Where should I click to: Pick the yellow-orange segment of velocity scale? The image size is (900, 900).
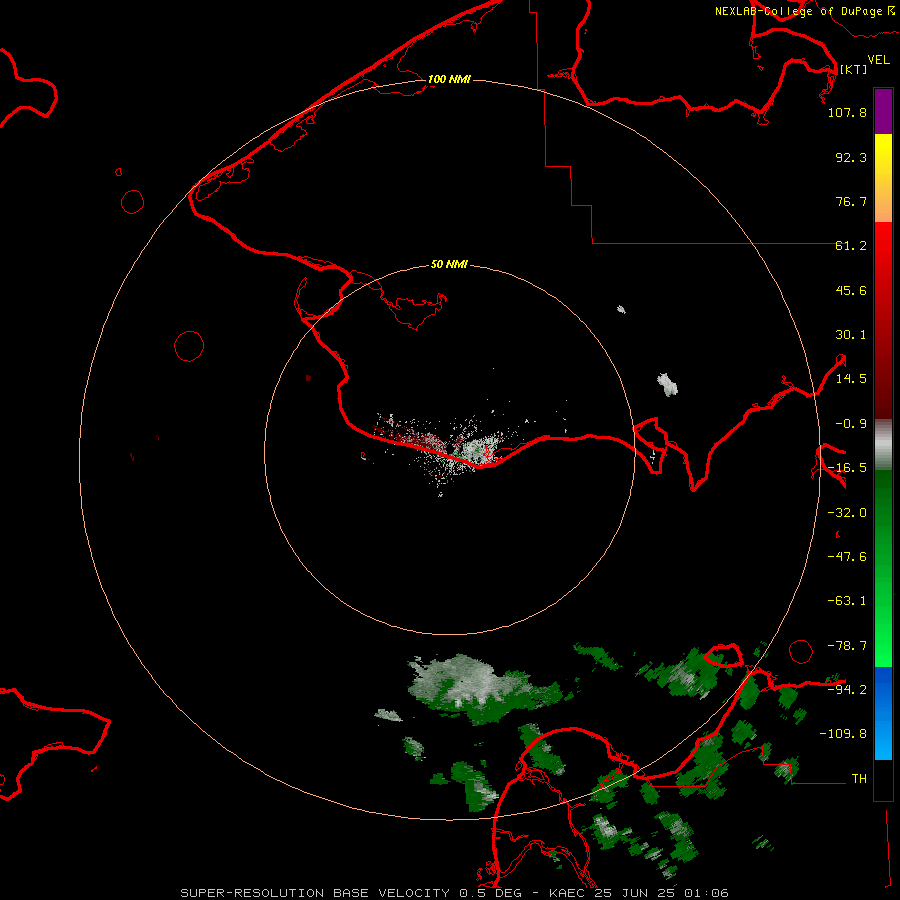[x=883, y=178]
